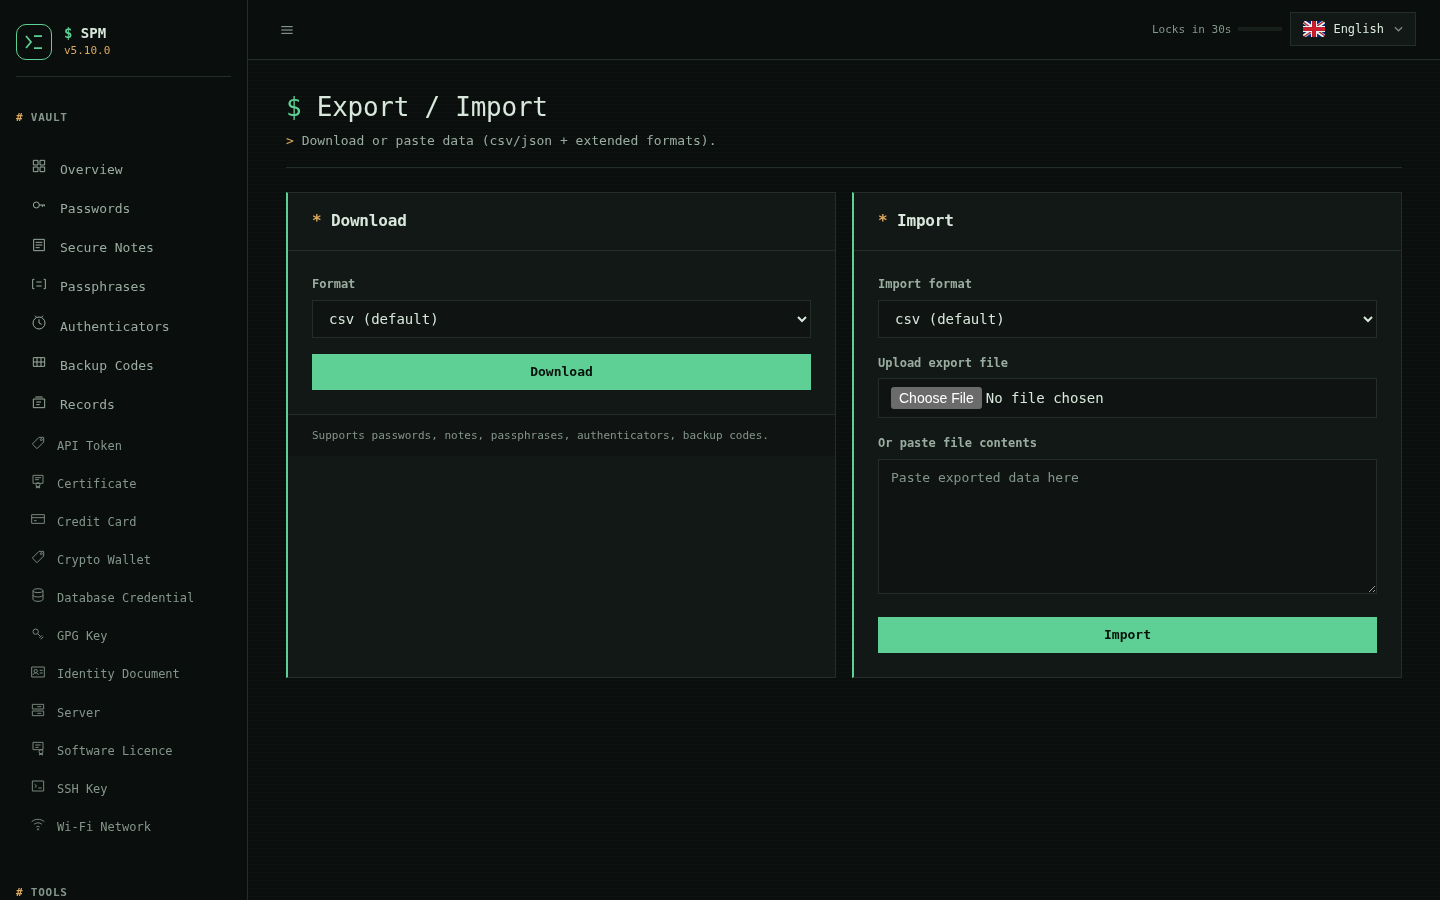Click the SSH Key terminal icon
This screenshot has width=1440, height=900.
point(38,786)
